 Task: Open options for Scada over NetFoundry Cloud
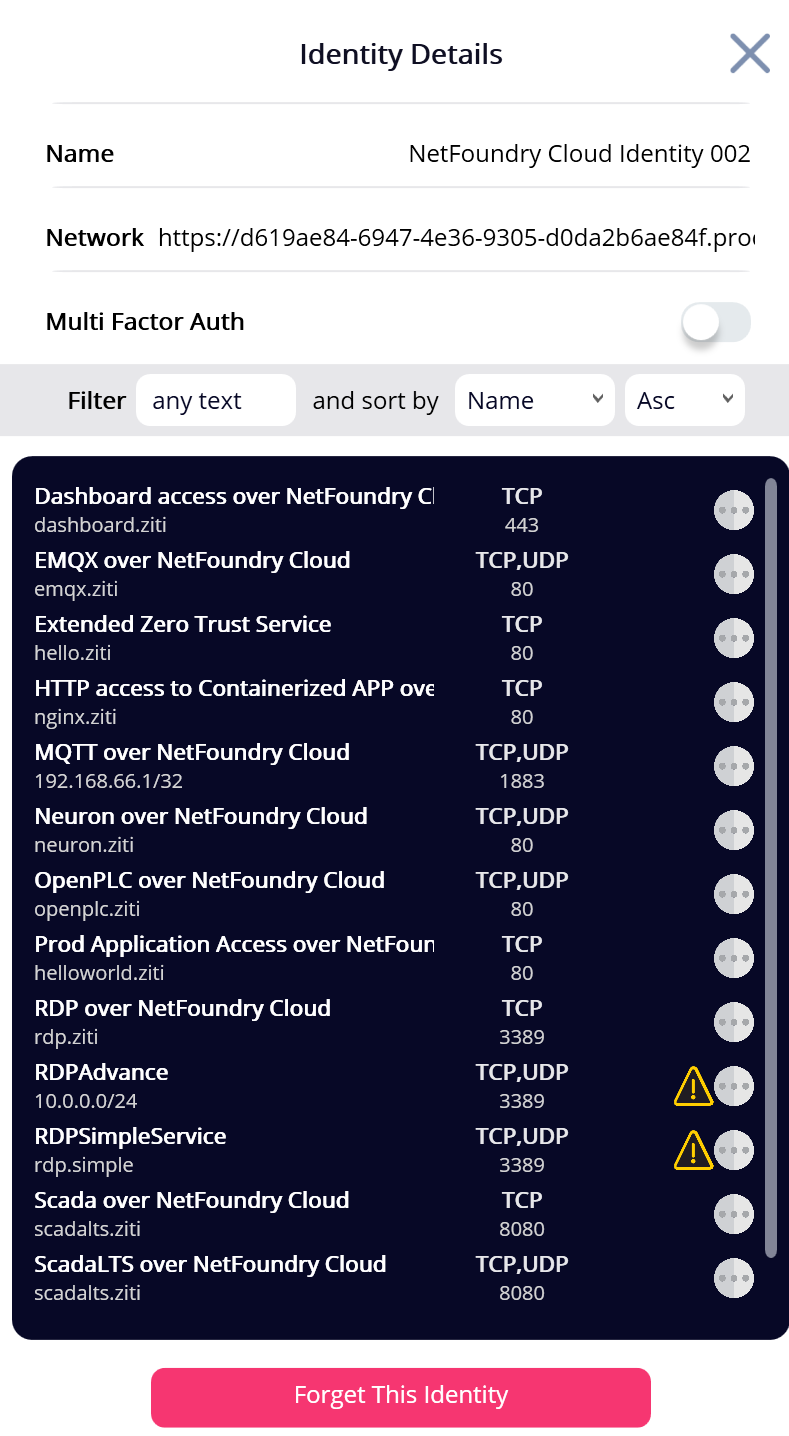(734, 1214)
